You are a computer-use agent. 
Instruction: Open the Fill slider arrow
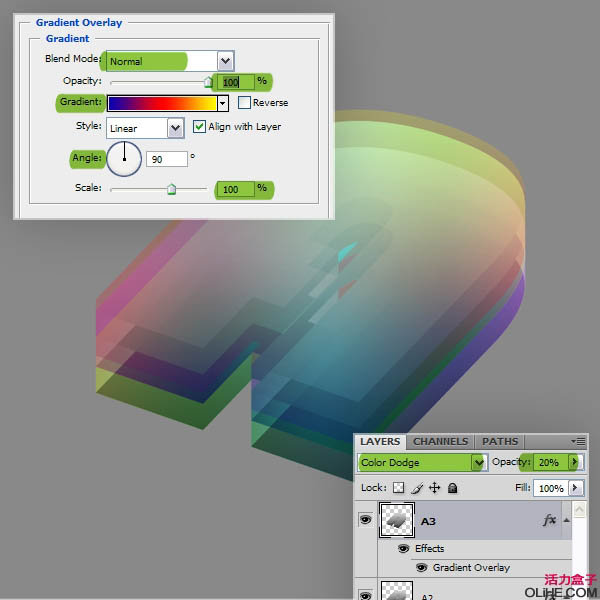pyautogui.click(x=576, y=488)
